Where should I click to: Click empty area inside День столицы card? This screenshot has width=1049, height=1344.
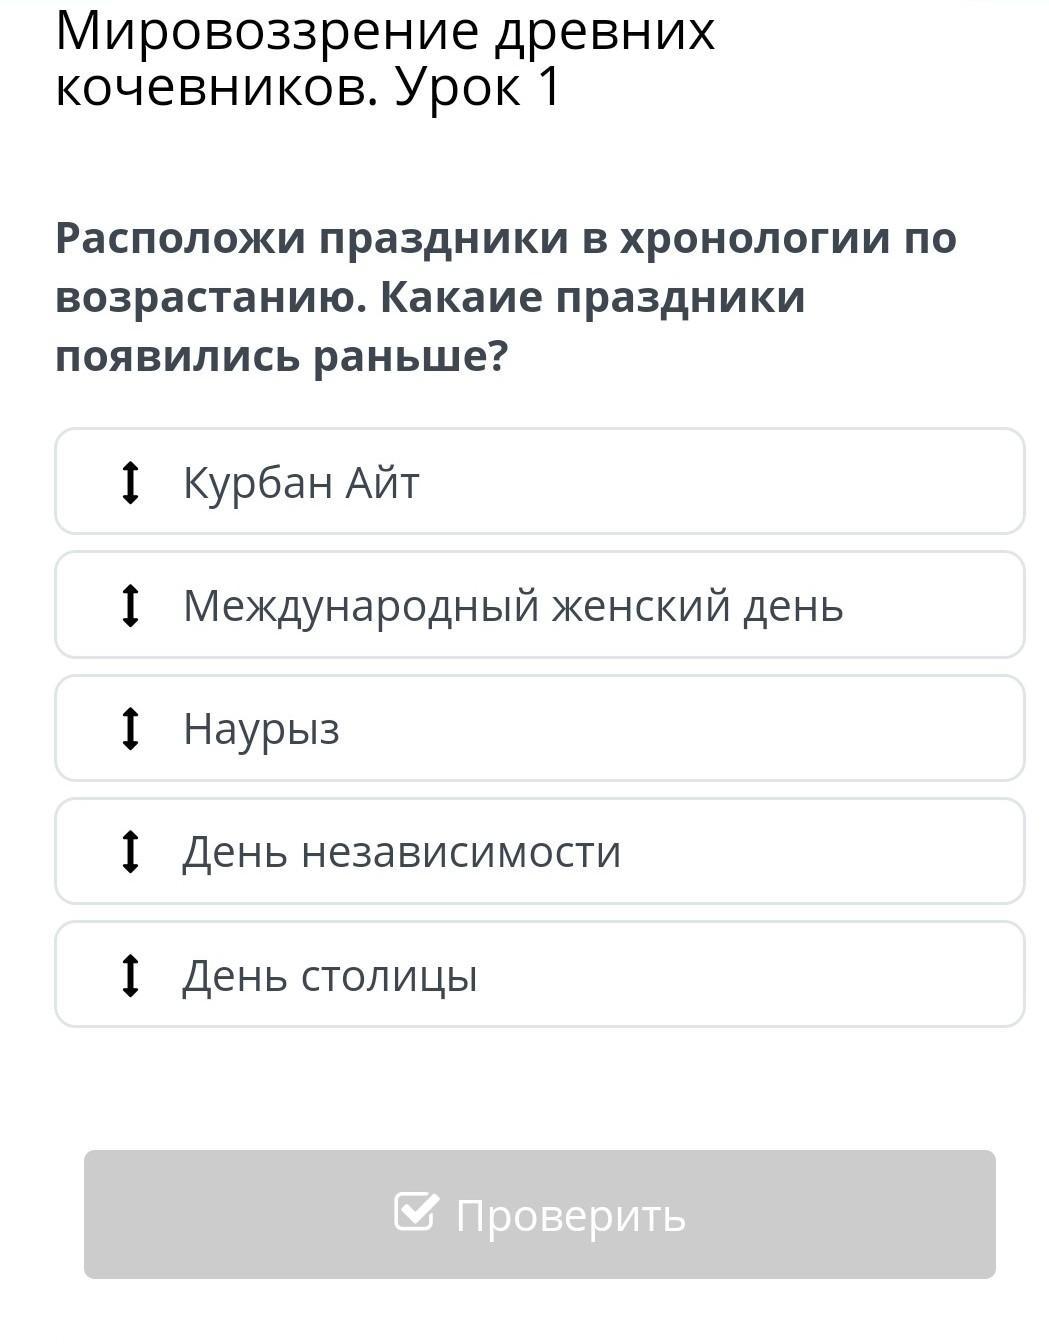click(750, 975)
